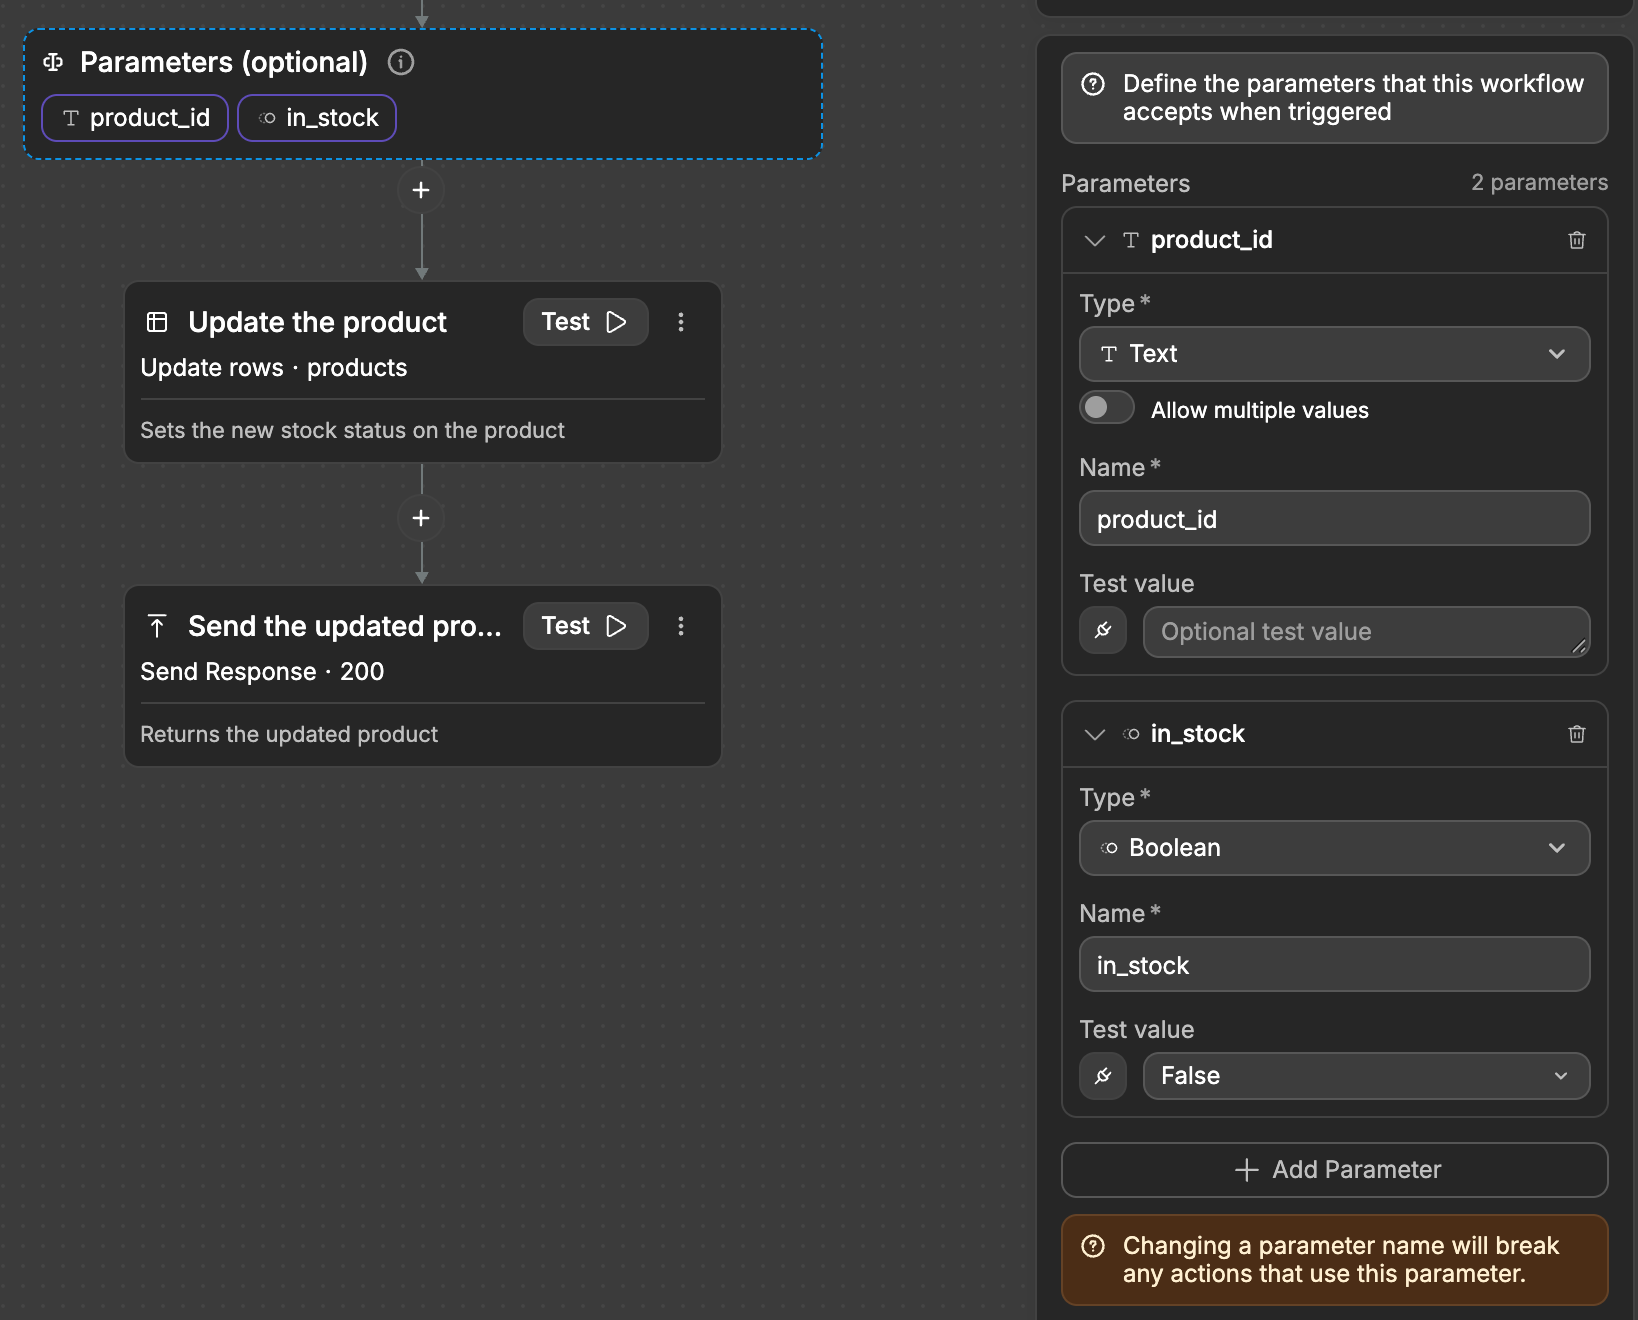Viewport: 1638px width, 1320px height.
Task: Add a step below Update the product
Action: point(421,518)
